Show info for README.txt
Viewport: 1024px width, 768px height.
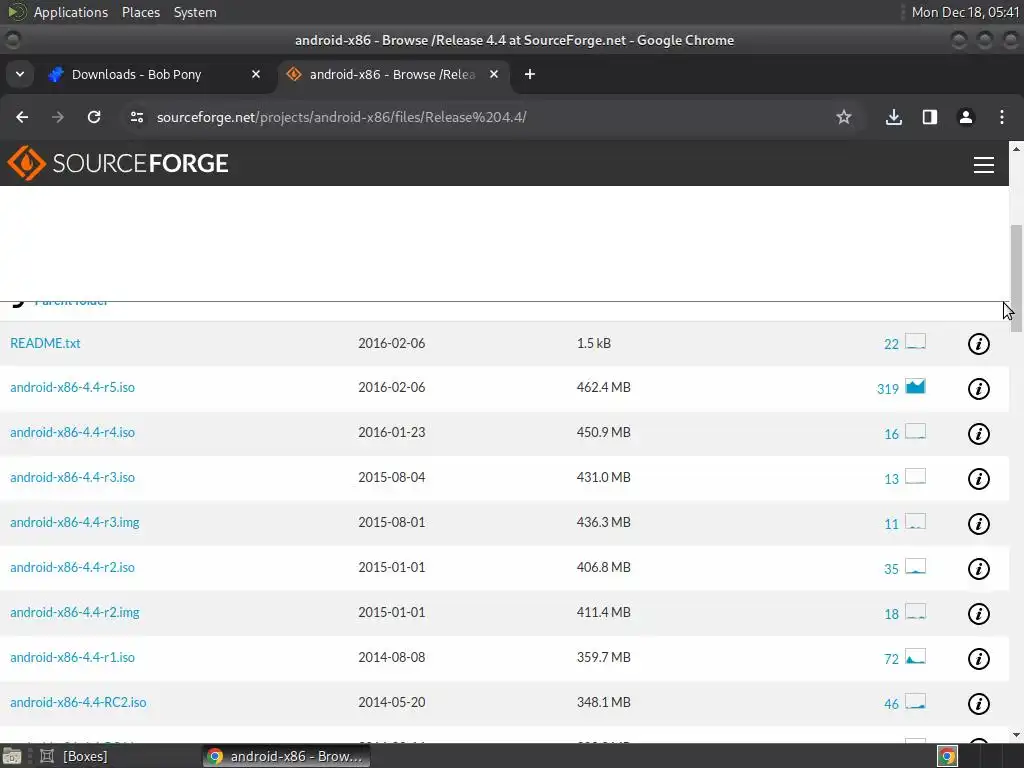[978, 344]
